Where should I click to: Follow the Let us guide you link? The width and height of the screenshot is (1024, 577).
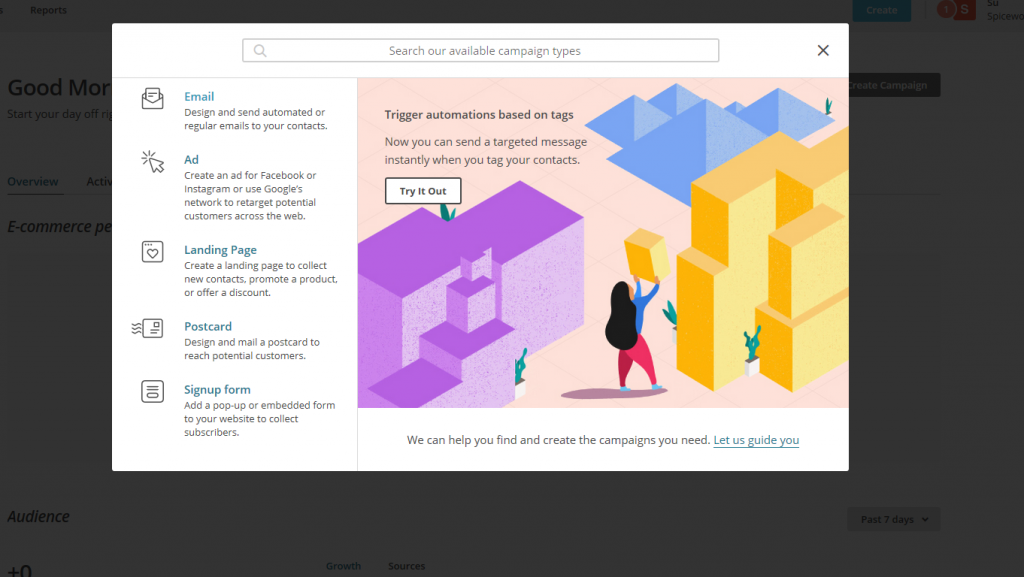click(x=756, y=440)
